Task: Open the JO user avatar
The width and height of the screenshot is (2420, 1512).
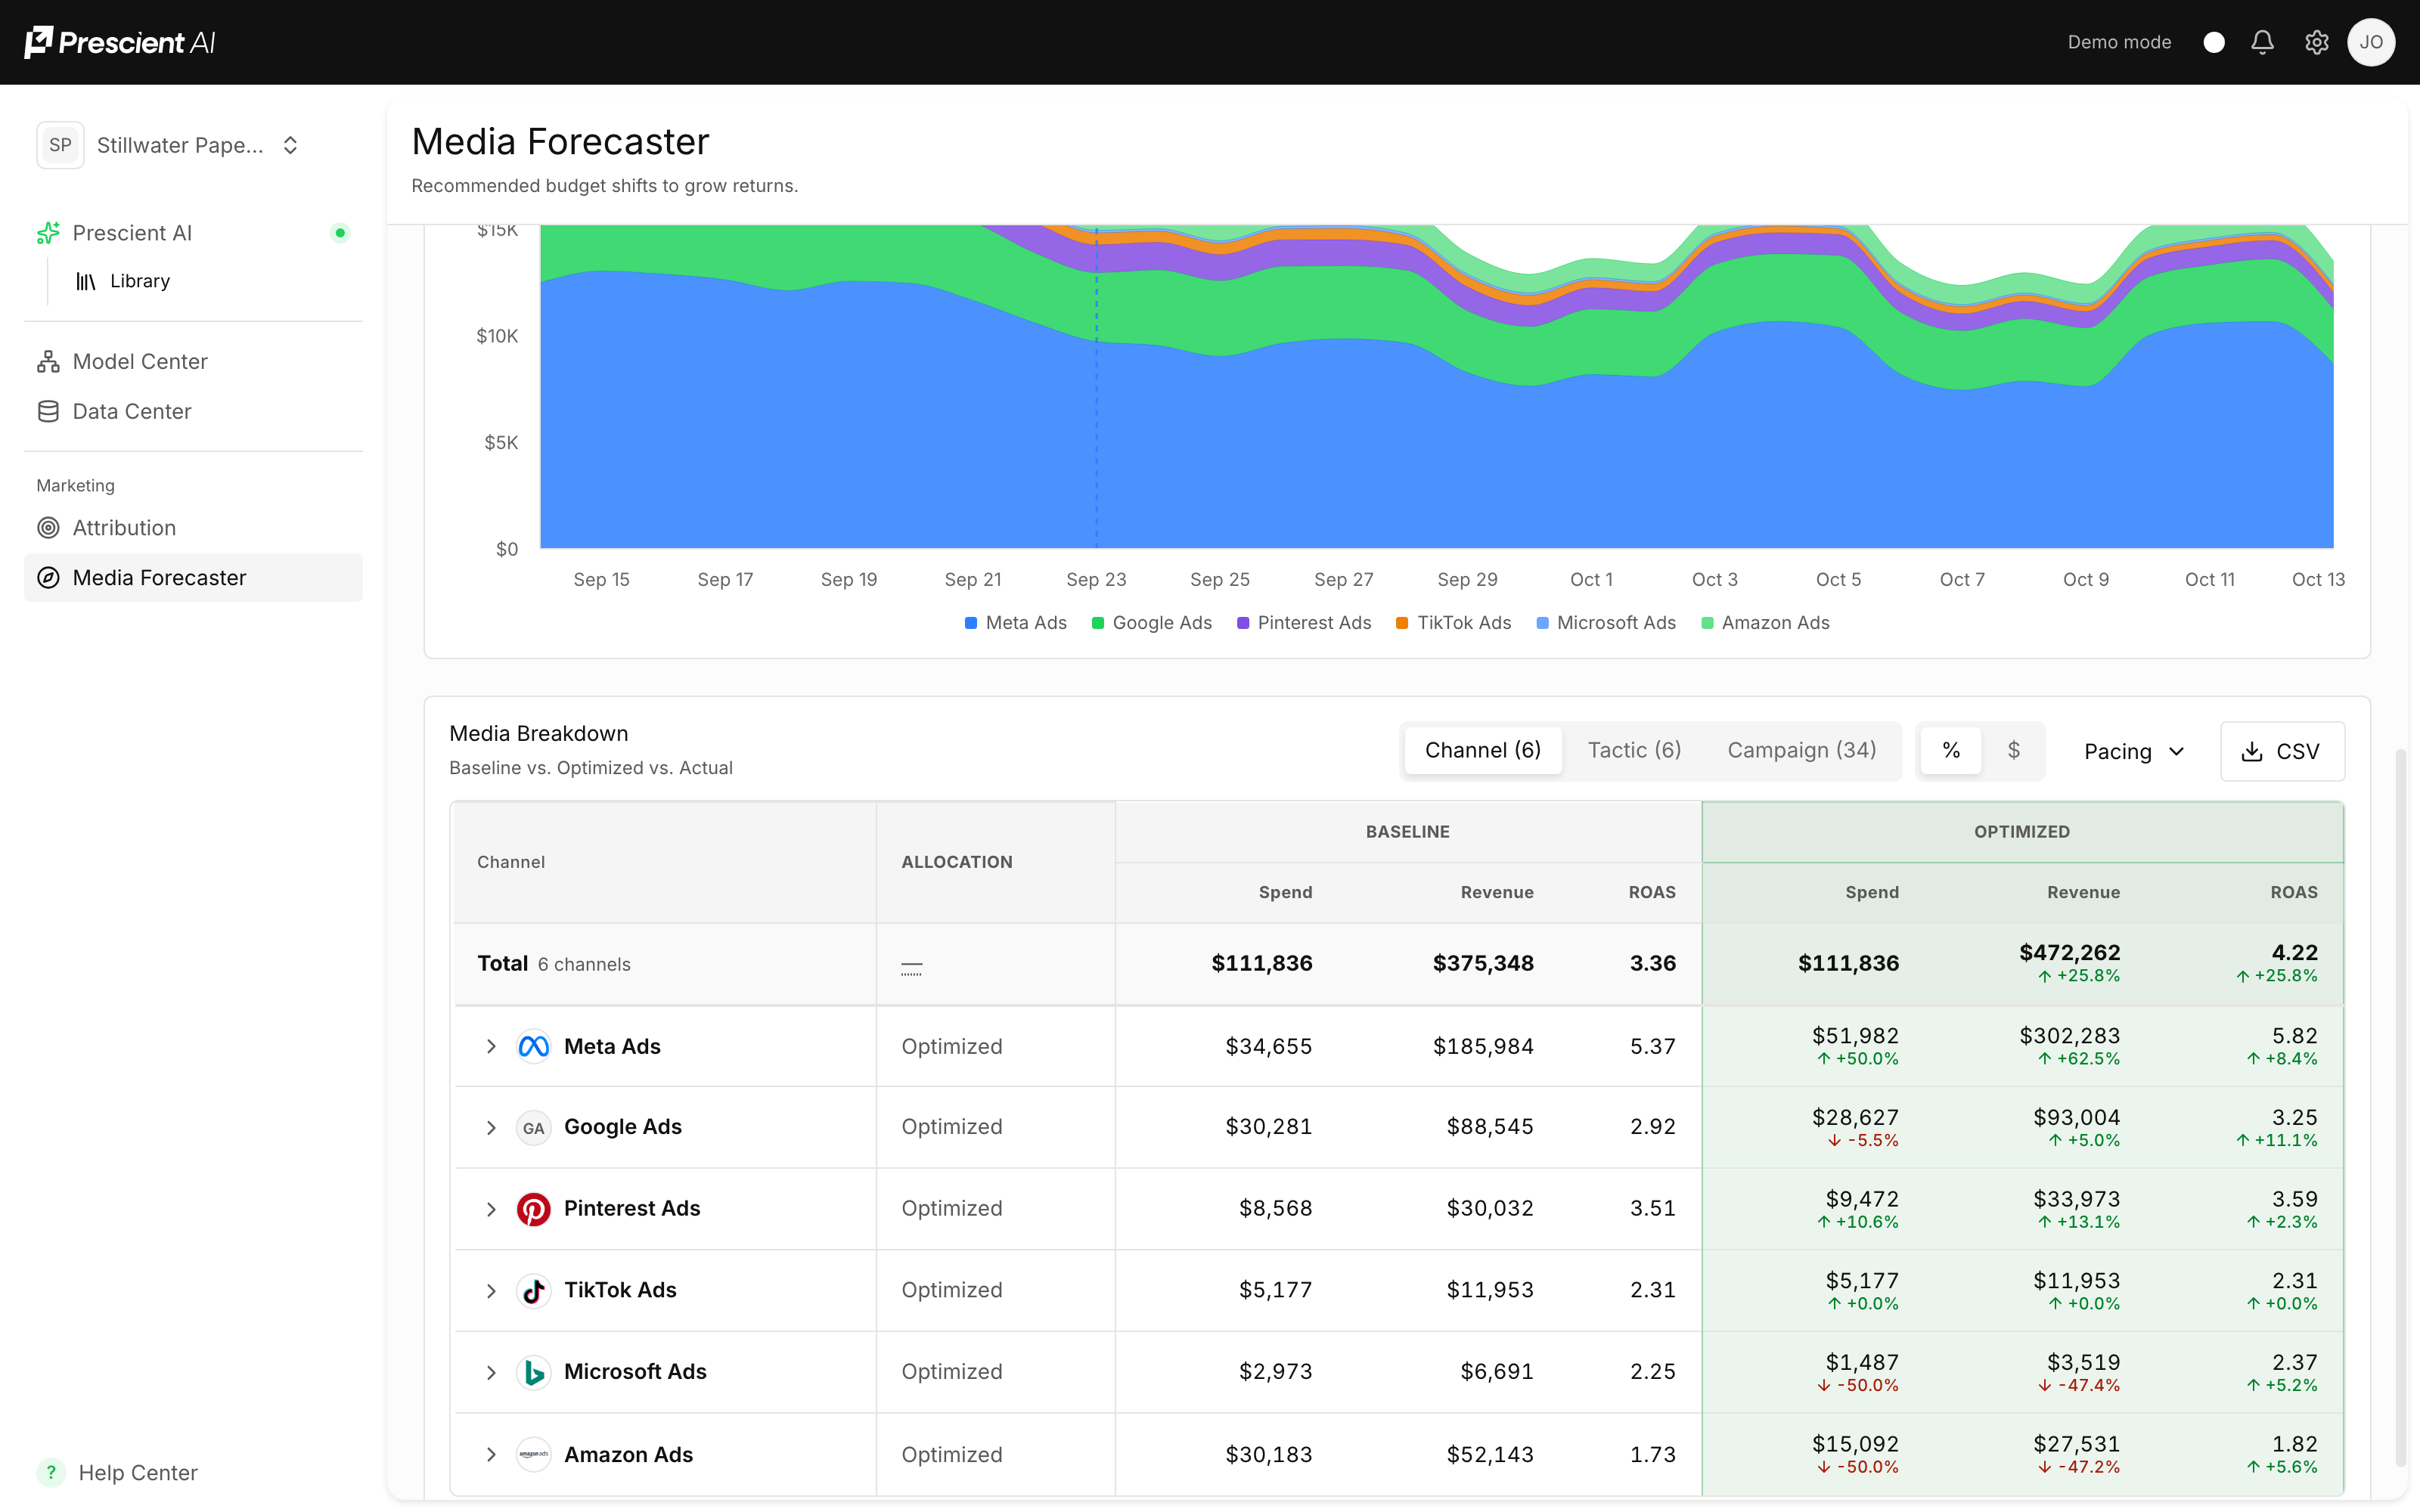Action: pos(2371,42)
